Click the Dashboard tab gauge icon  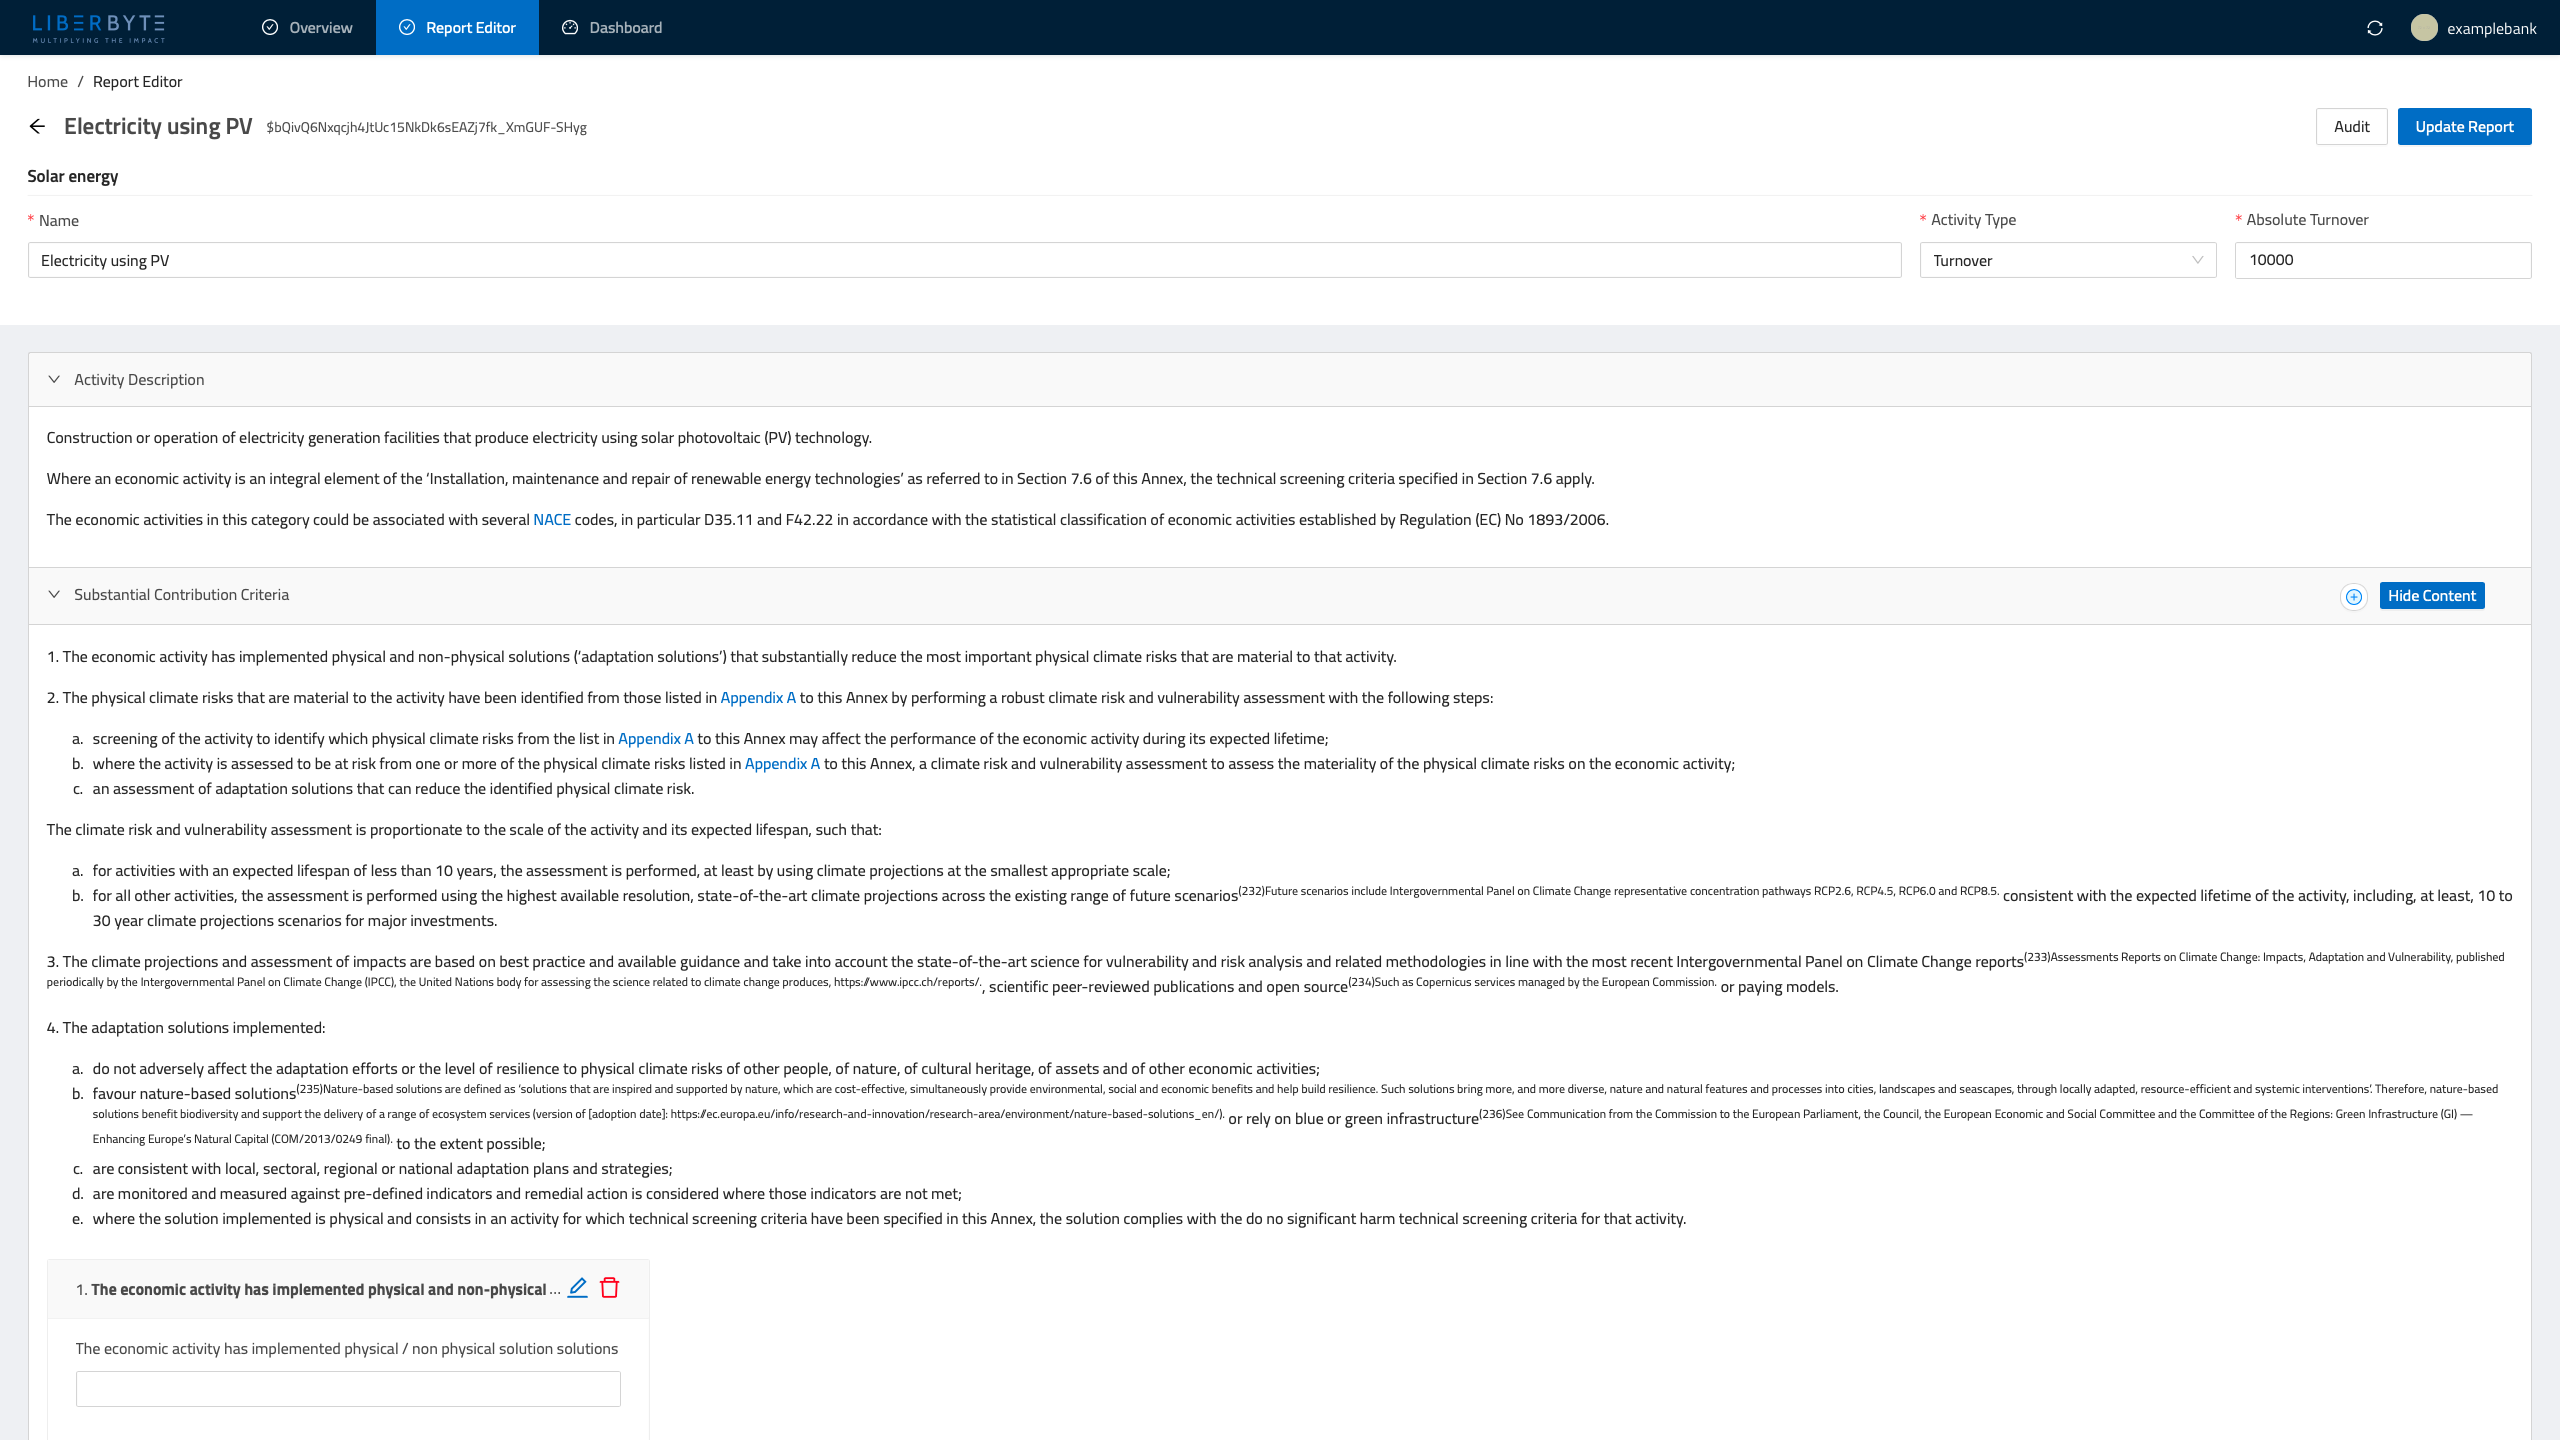tap(570, 27)
